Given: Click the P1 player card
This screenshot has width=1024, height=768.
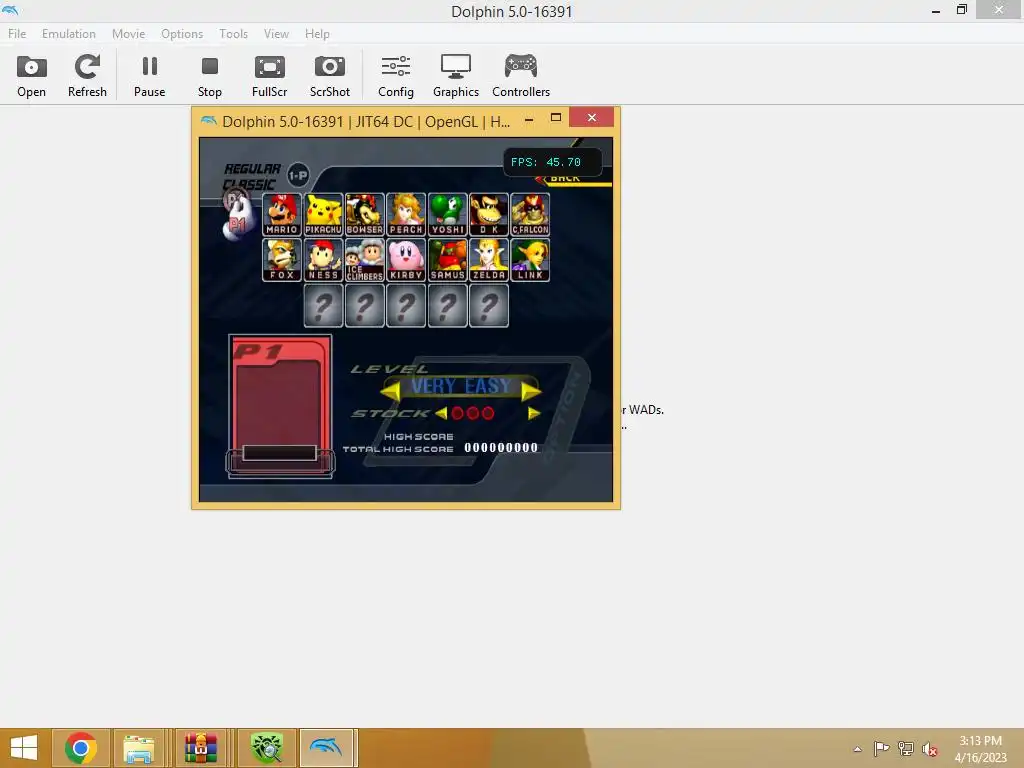Looking at the screenshot, I should coord(280,405).
